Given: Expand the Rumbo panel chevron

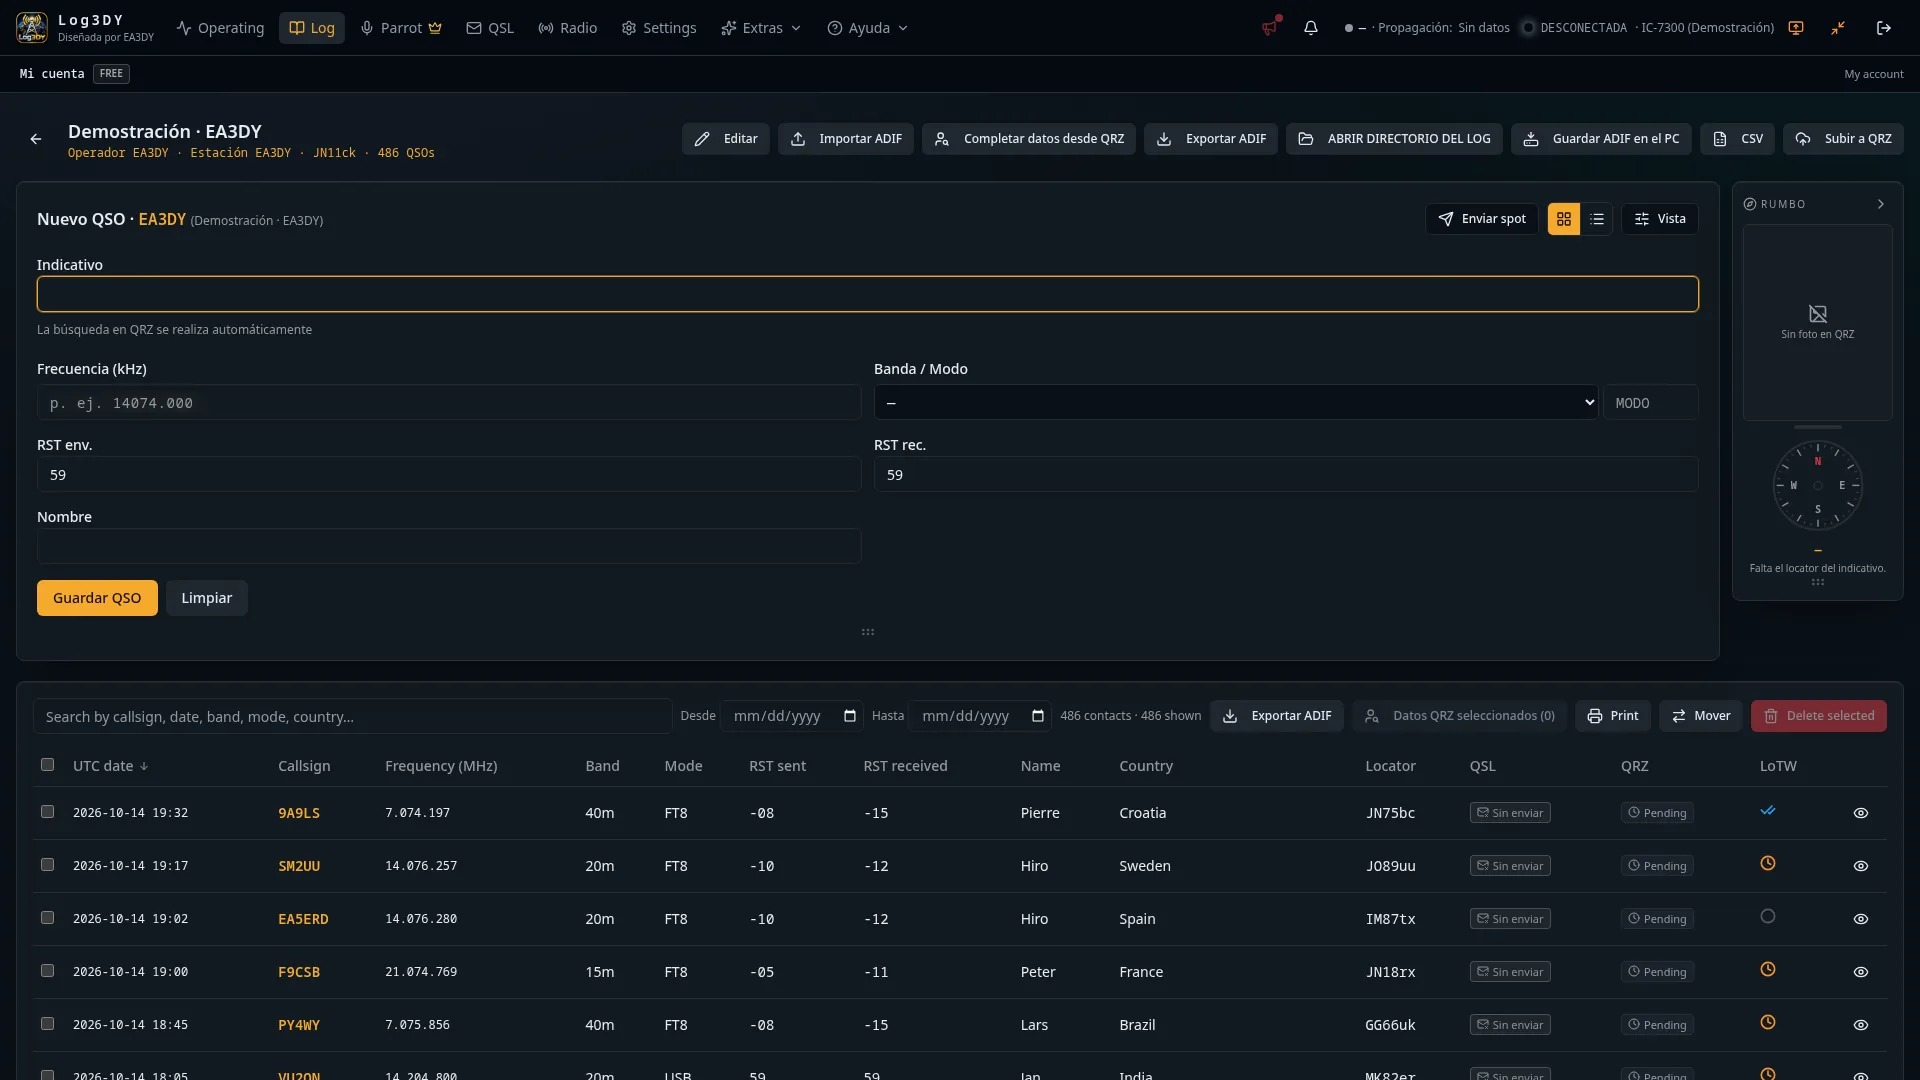Looking at the screenshot, I should tap(1881, 204).
